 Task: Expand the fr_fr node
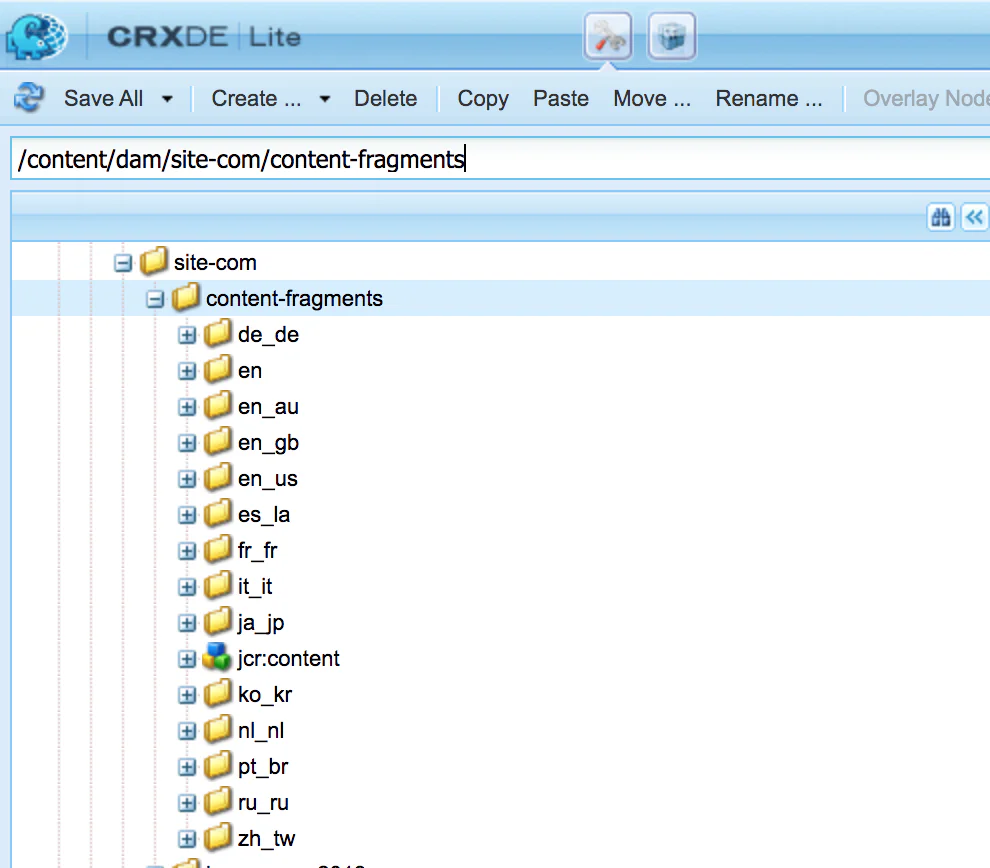coord(187,551)
